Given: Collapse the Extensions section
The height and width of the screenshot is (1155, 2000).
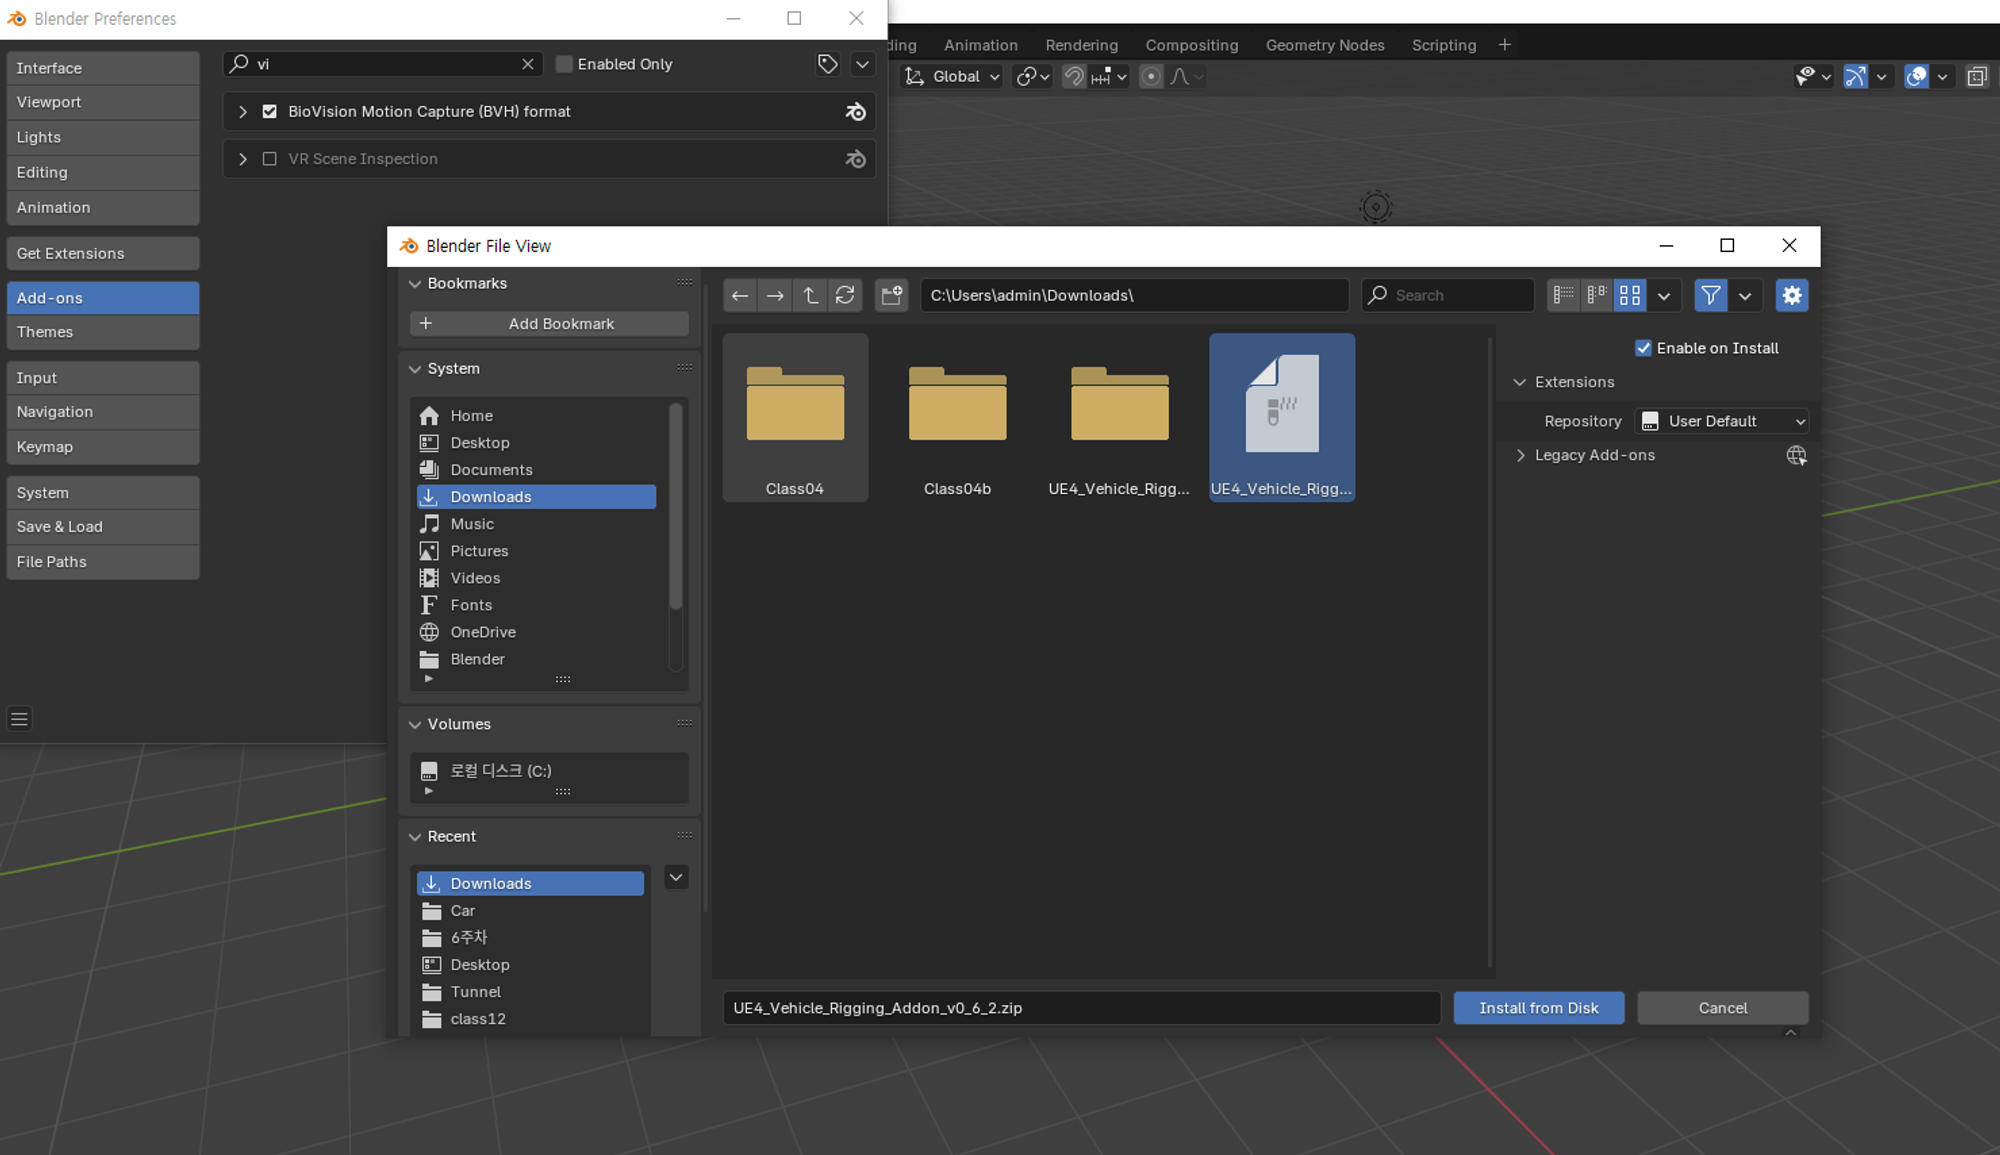Looking at the screenshot, I should (1520, 382).
